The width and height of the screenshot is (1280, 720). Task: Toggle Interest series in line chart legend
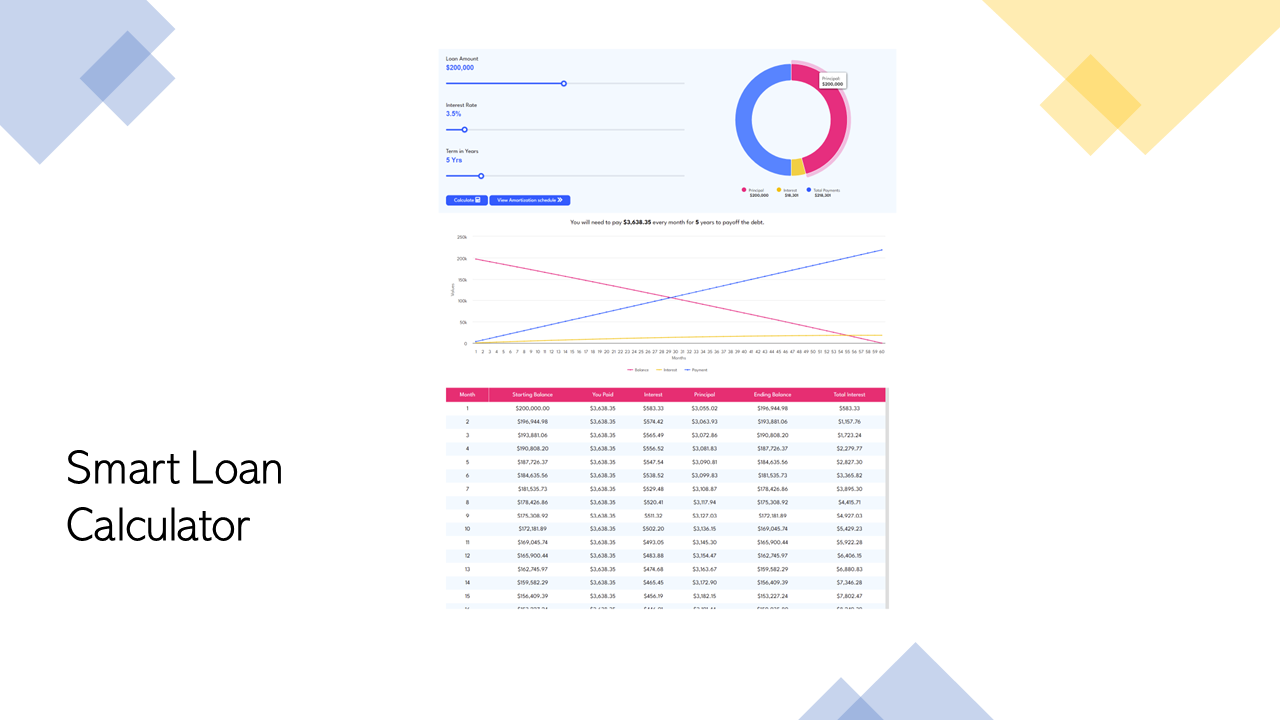click(x=666, y=370)
